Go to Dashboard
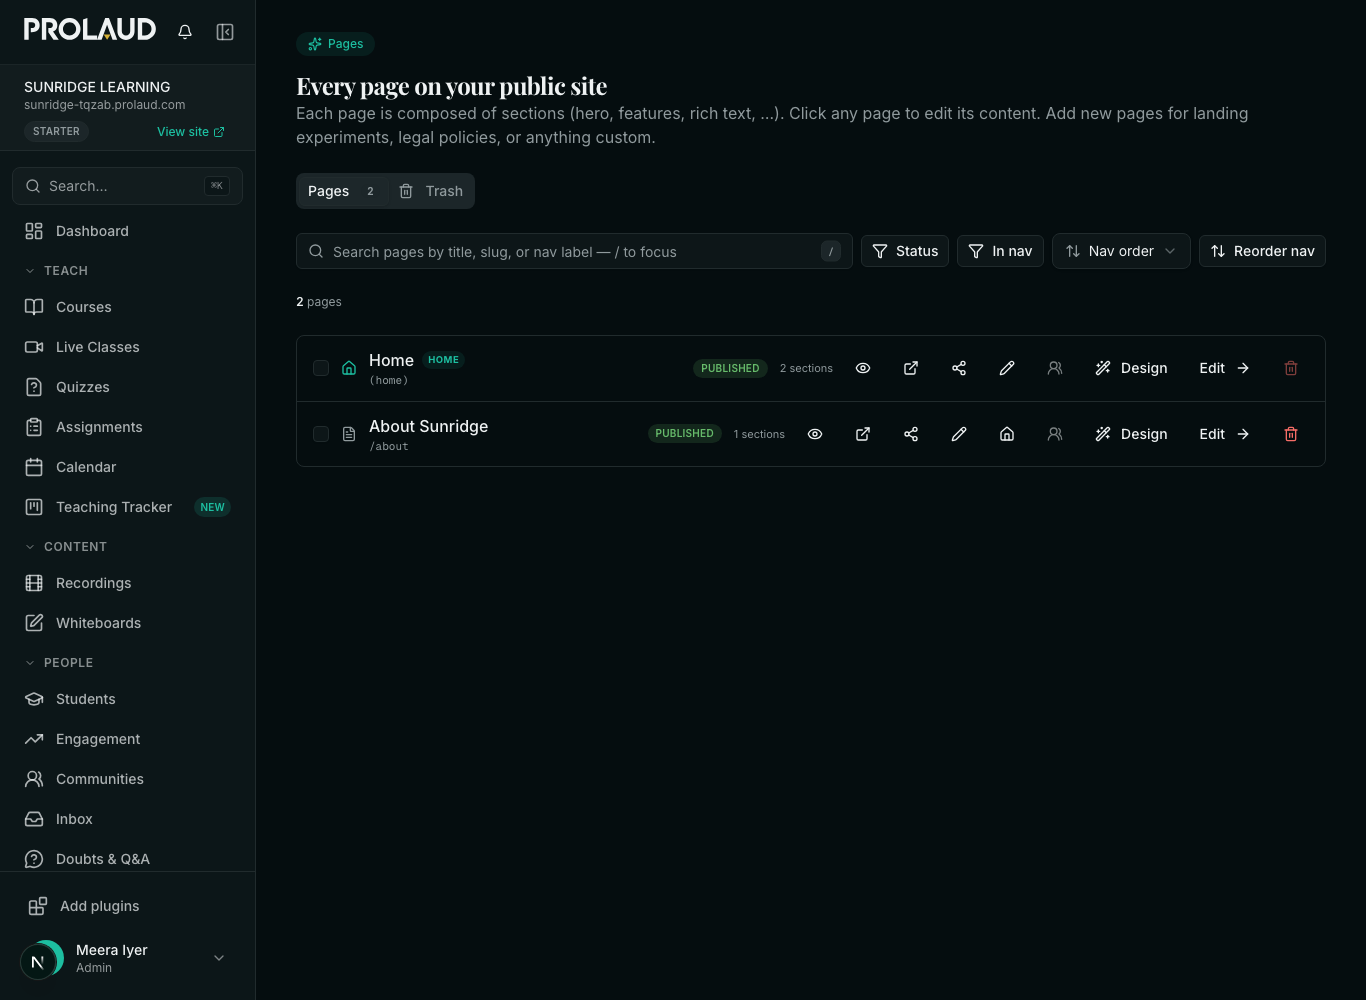Screen dimensions: 1366x1000 [x=127, y=231]
